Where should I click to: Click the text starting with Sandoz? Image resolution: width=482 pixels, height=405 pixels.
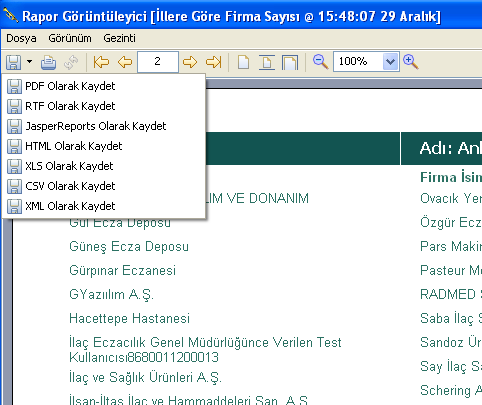point(451,343)
